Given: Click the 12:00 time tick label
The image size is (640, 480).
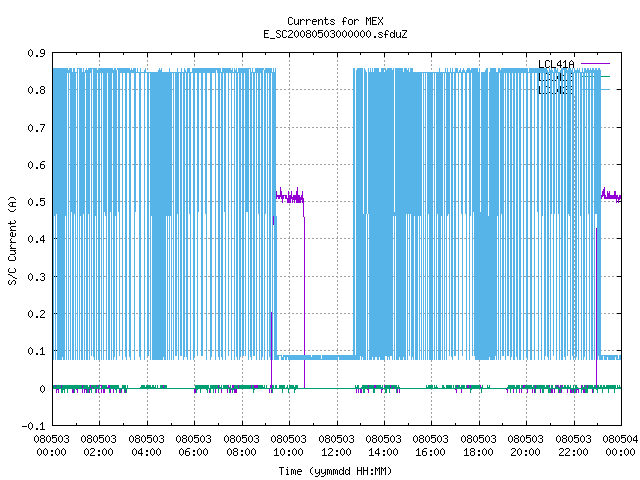Looking at the screenshot, I should (x=336, y=452).
